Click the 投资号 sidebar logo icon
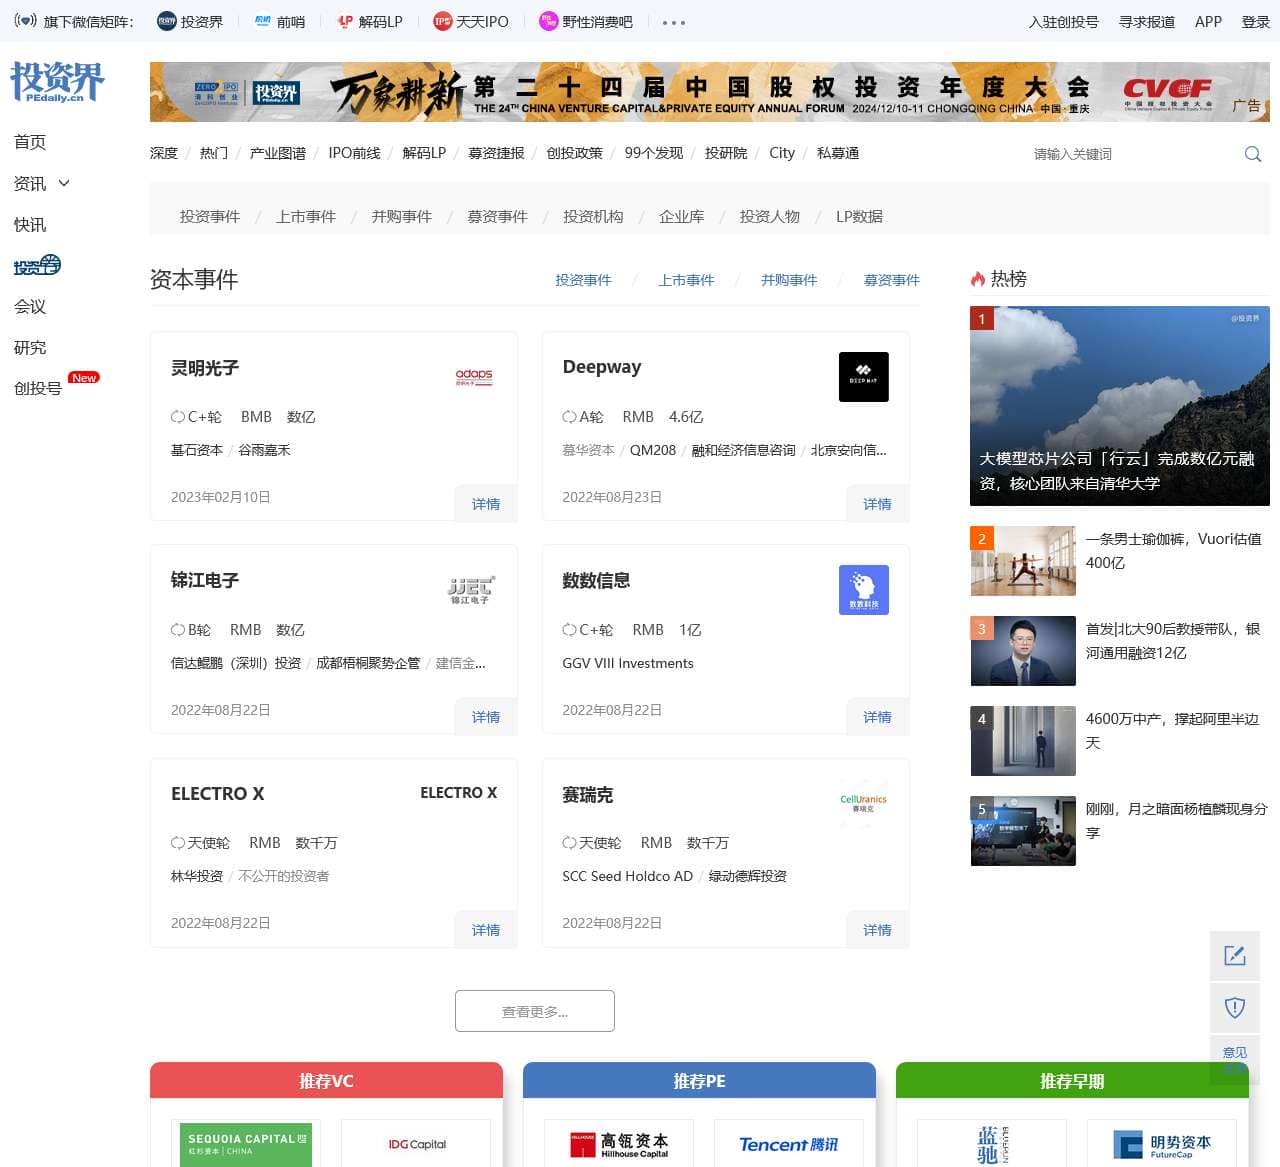This screenshot has width=1280, height=1167. [x=37, y=265]
